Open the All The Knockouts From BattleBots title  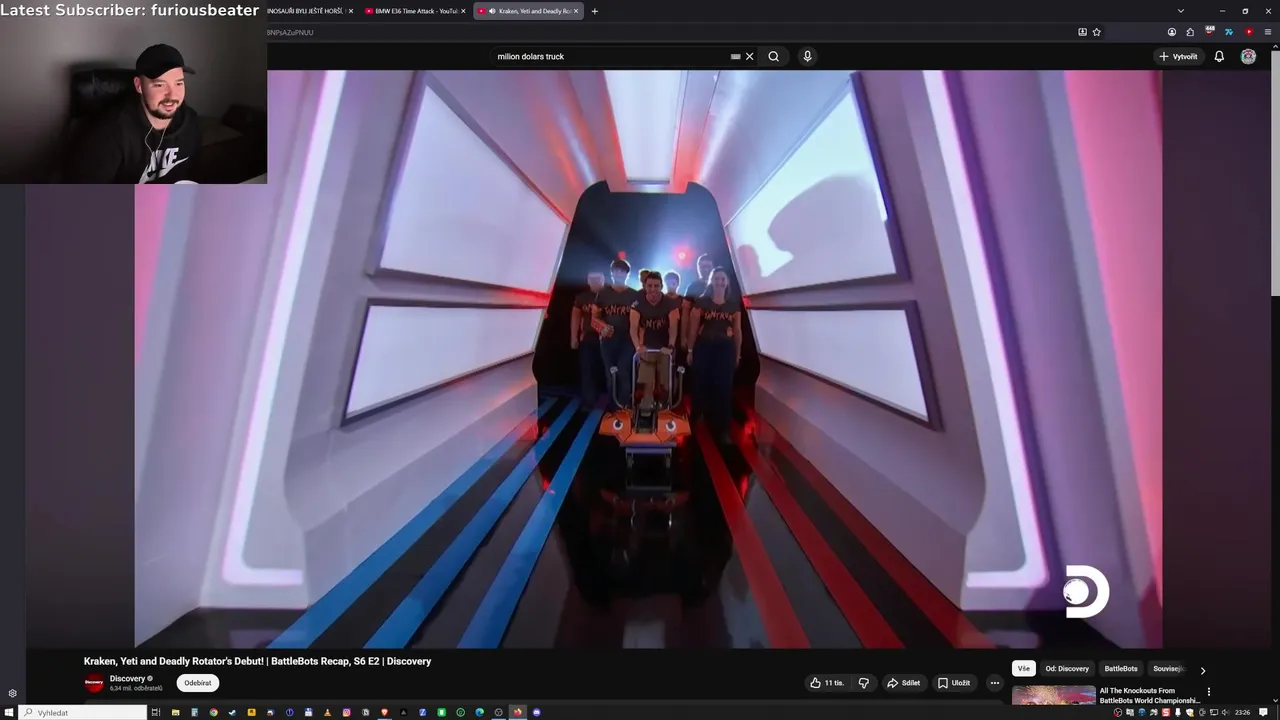[1149, 695]
